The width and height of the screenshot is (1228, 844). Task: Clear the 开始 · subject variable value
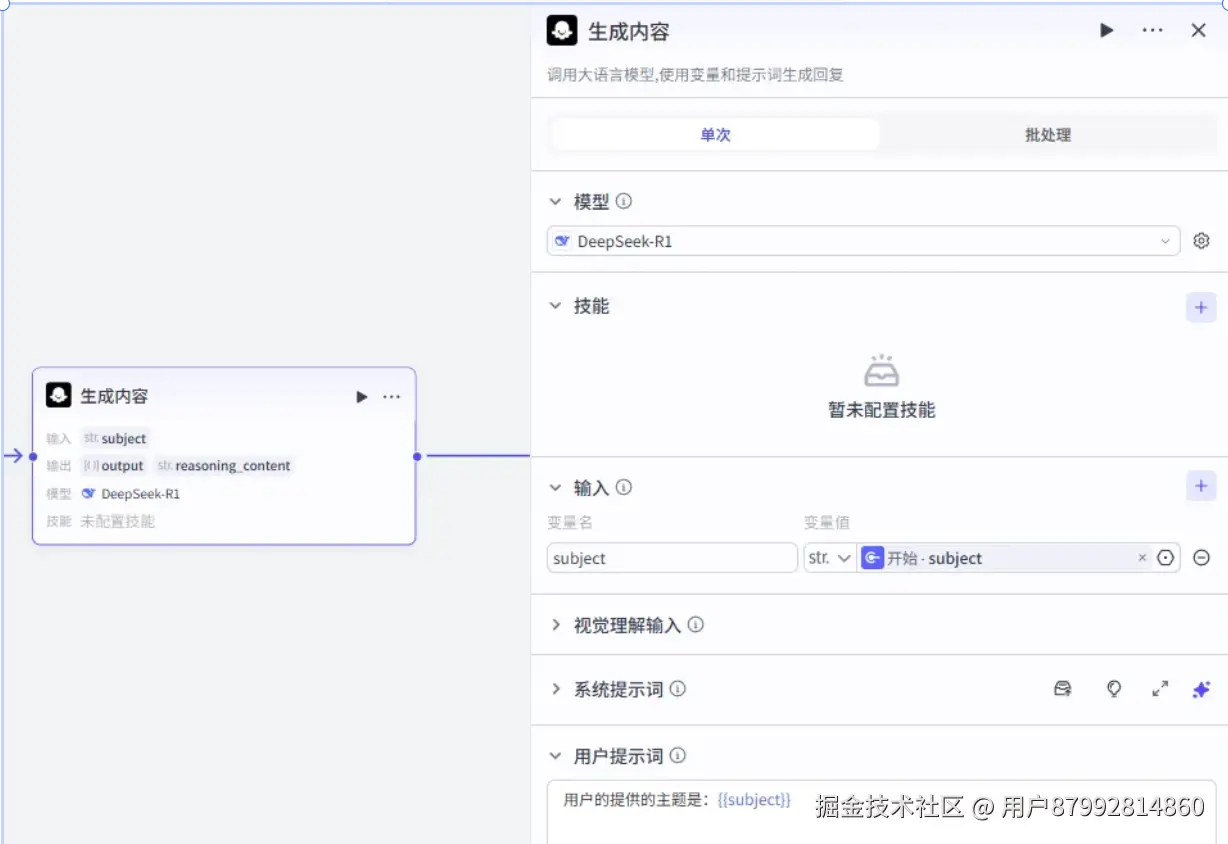tap(1142, 558)
